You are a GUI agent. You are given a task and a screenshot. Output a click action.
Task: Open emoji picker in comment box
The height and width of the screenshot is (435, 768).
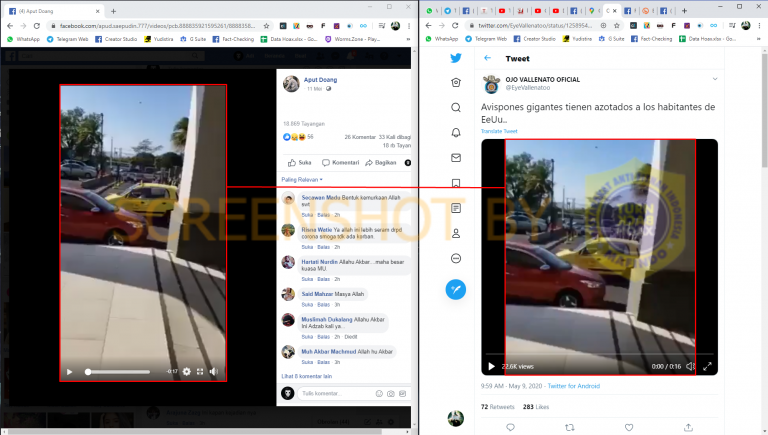[379, 393]
